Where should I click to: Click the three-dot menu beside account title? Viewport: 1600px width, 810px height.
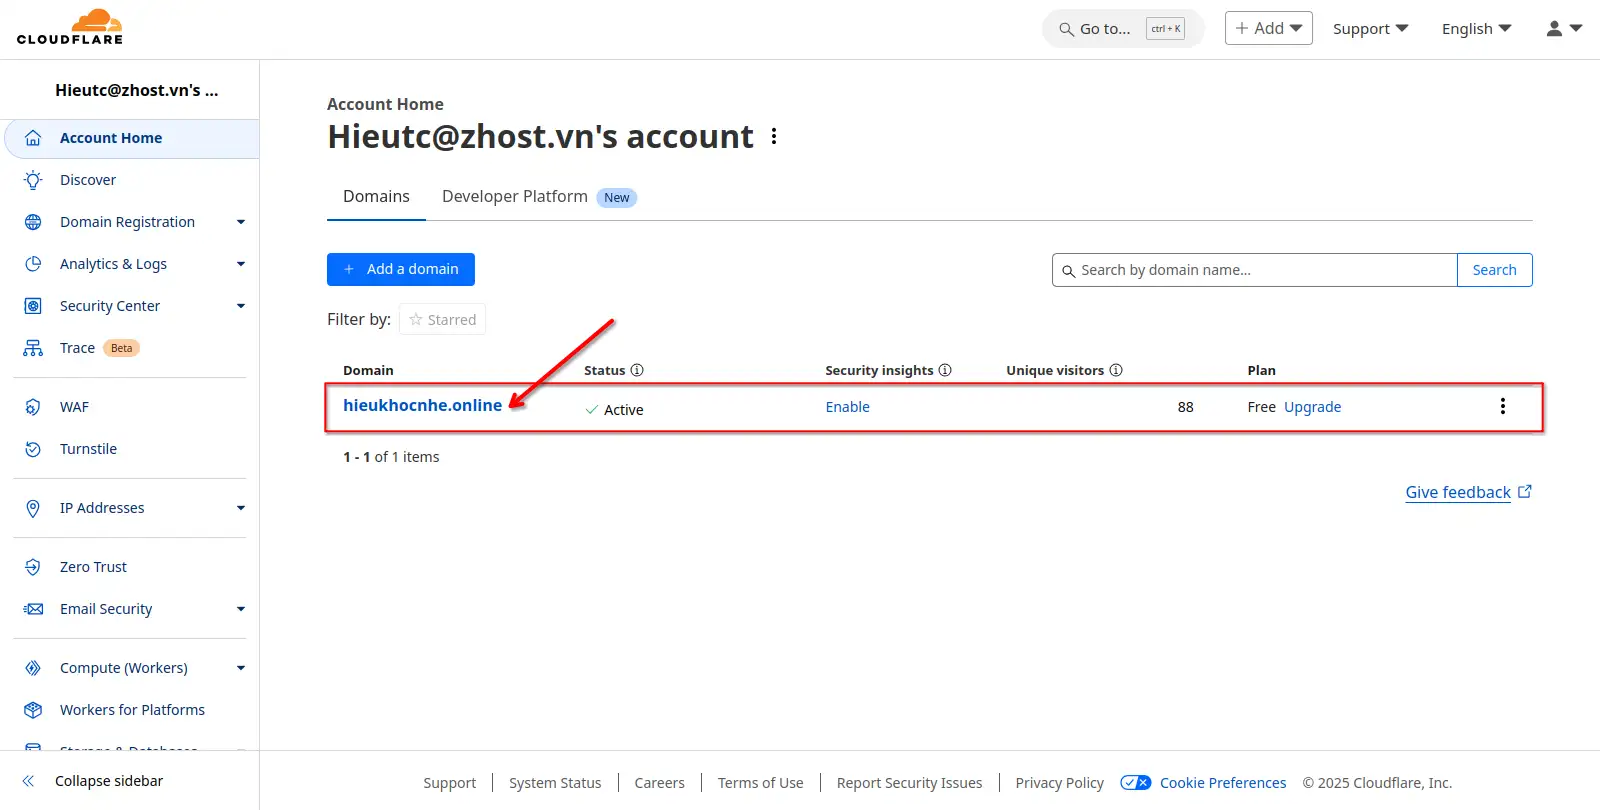(774, 136)
